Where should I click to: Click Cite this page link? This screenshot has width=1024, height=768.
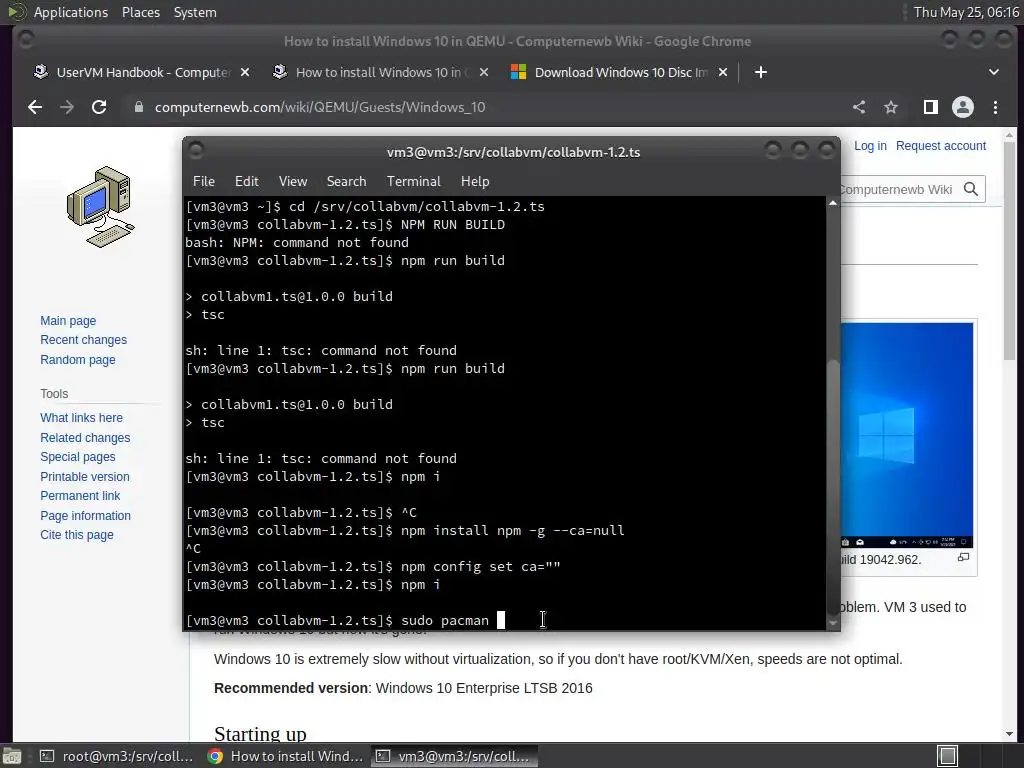76,534
